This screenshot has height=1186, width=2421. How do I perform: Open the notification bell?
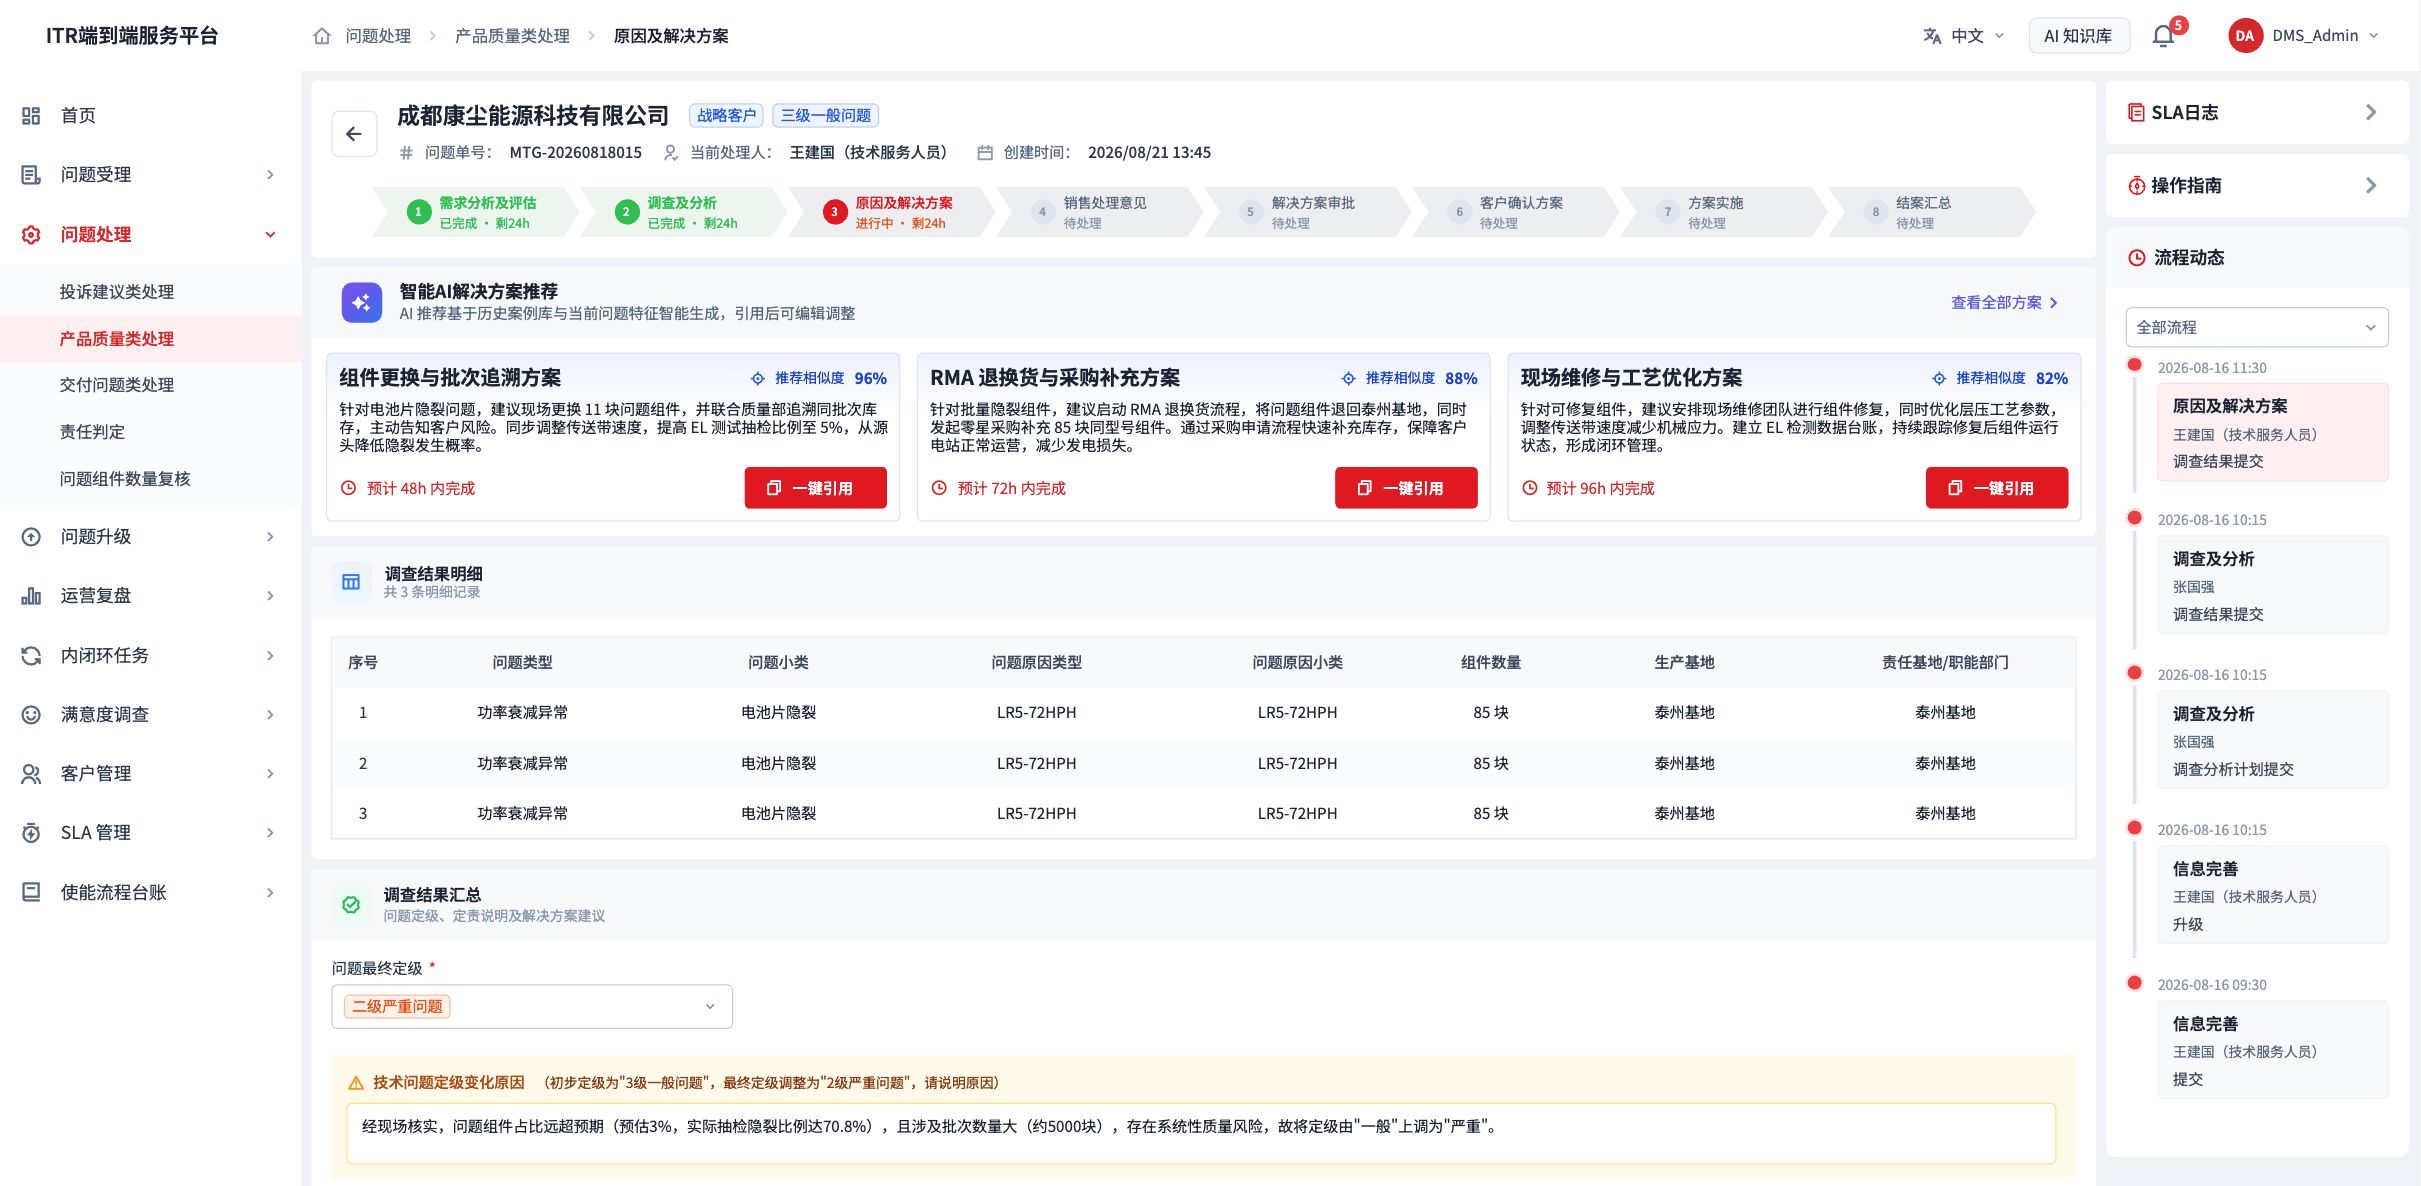click(x=2163, y=36)
